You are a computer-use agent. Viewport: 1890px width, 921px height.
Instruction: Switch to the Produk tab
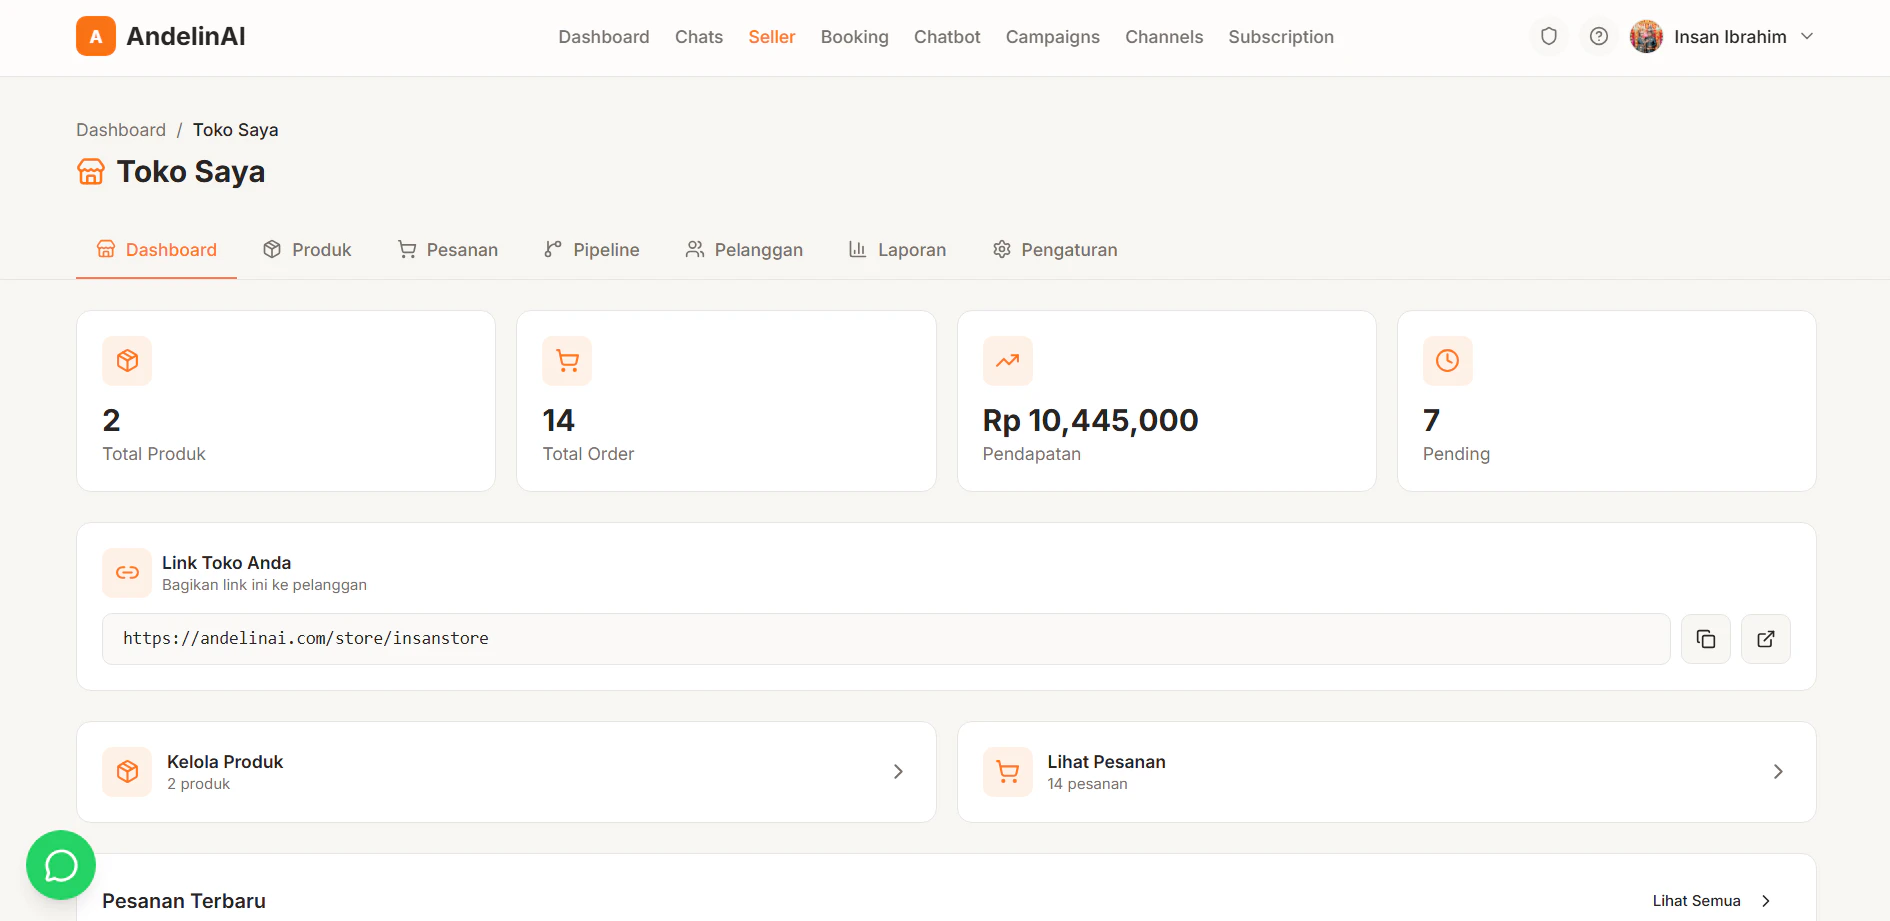click(x=307, y=250)
